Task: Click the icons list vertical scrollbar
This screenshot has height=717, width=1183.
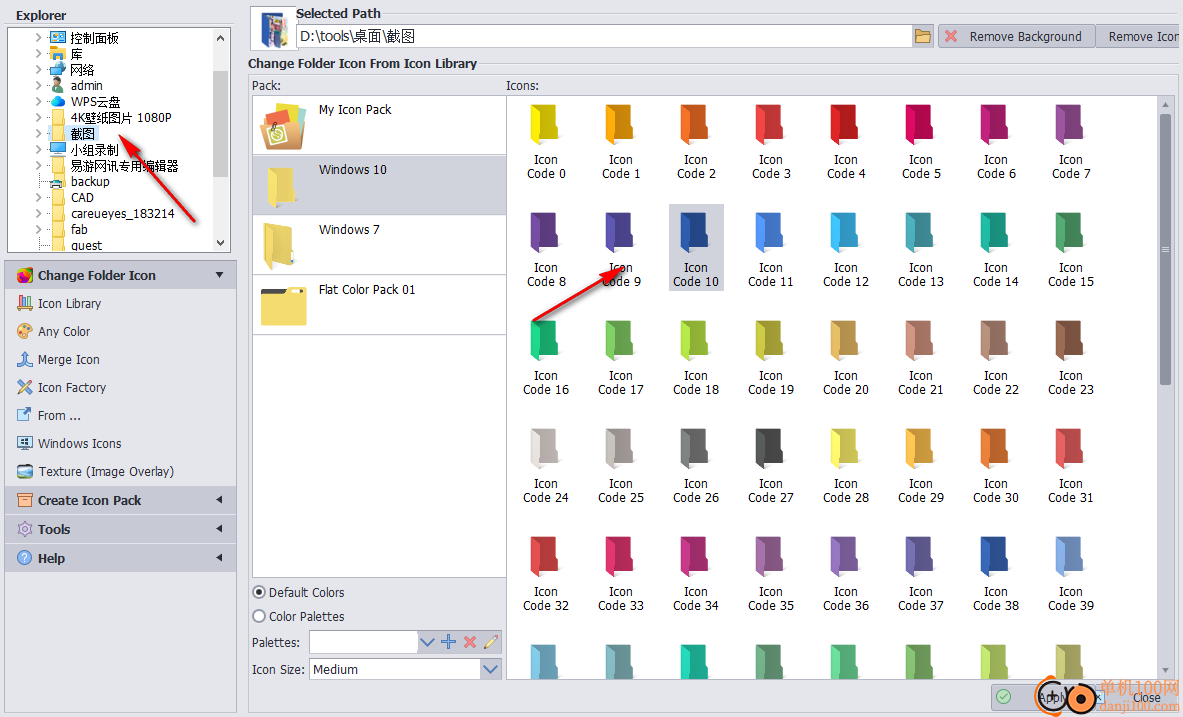Action: click(1165, 249)
